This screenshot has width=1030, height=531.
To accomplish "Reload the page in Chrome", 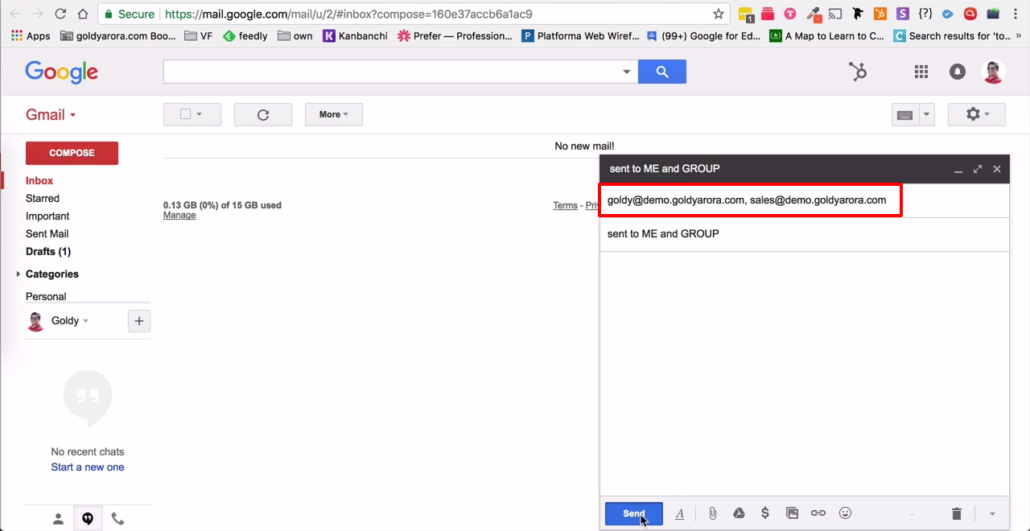I will pos(60,14).
